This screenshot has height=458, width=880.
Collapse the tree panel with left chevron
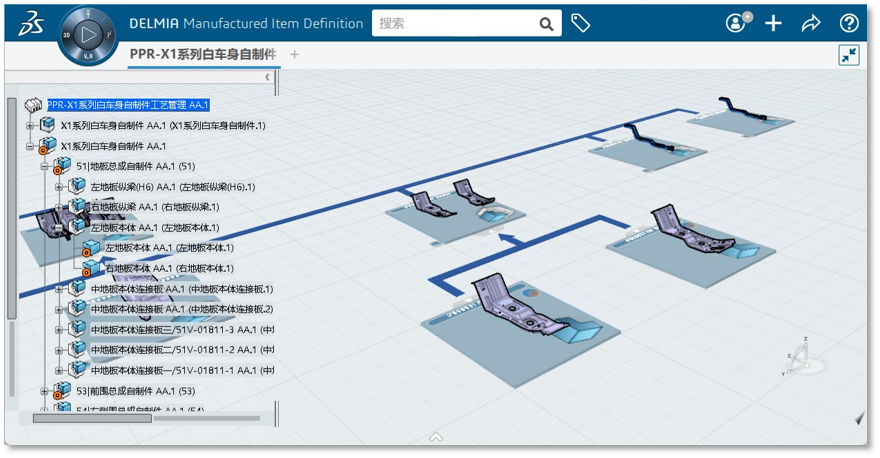(x=267, y=77)
